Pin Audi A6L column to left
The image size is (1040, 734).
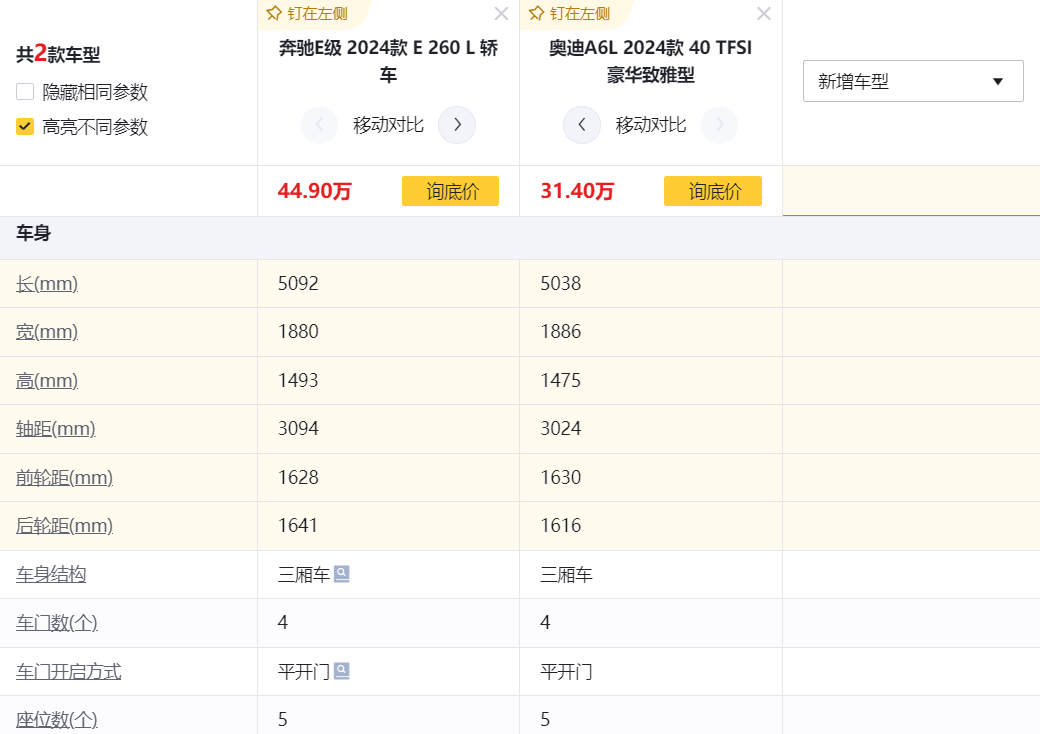570,13
